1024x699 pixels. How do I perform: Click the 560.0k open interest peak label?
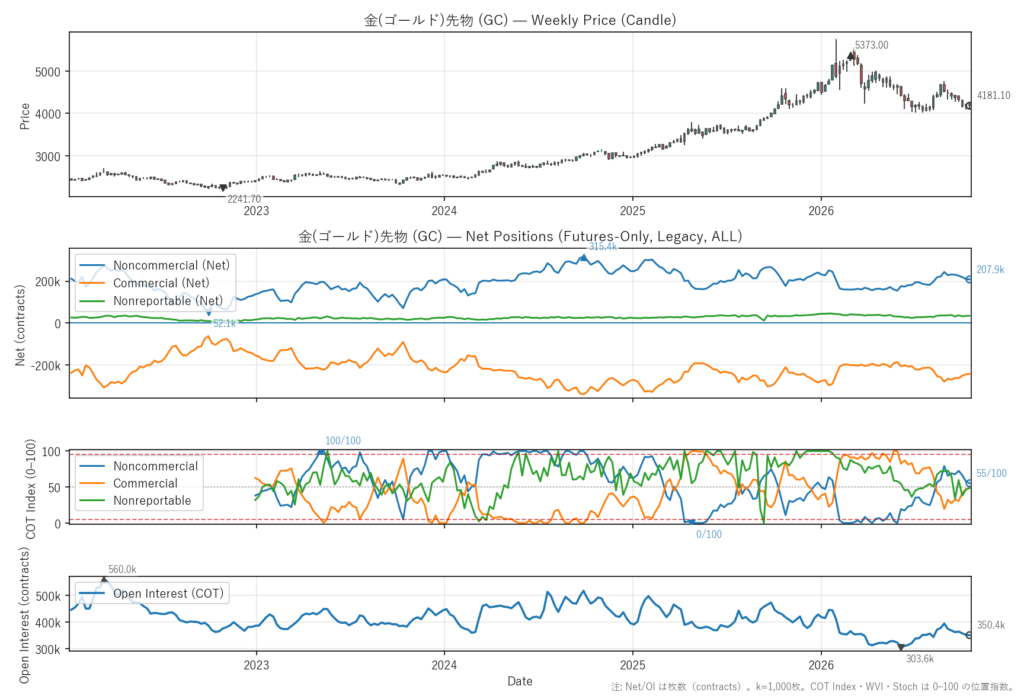pos(122,570)
